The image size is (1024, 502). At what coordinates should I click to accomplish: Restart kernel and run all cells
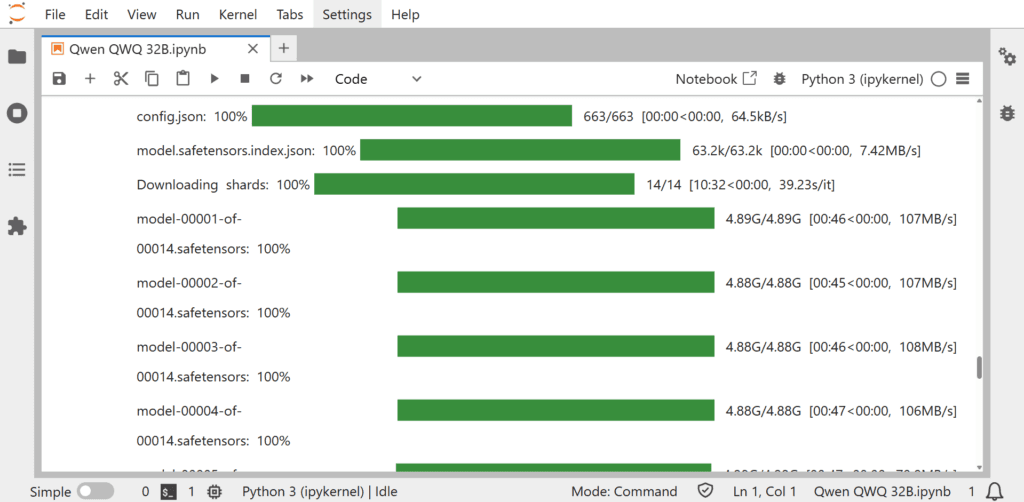click(x=307, y=79)
